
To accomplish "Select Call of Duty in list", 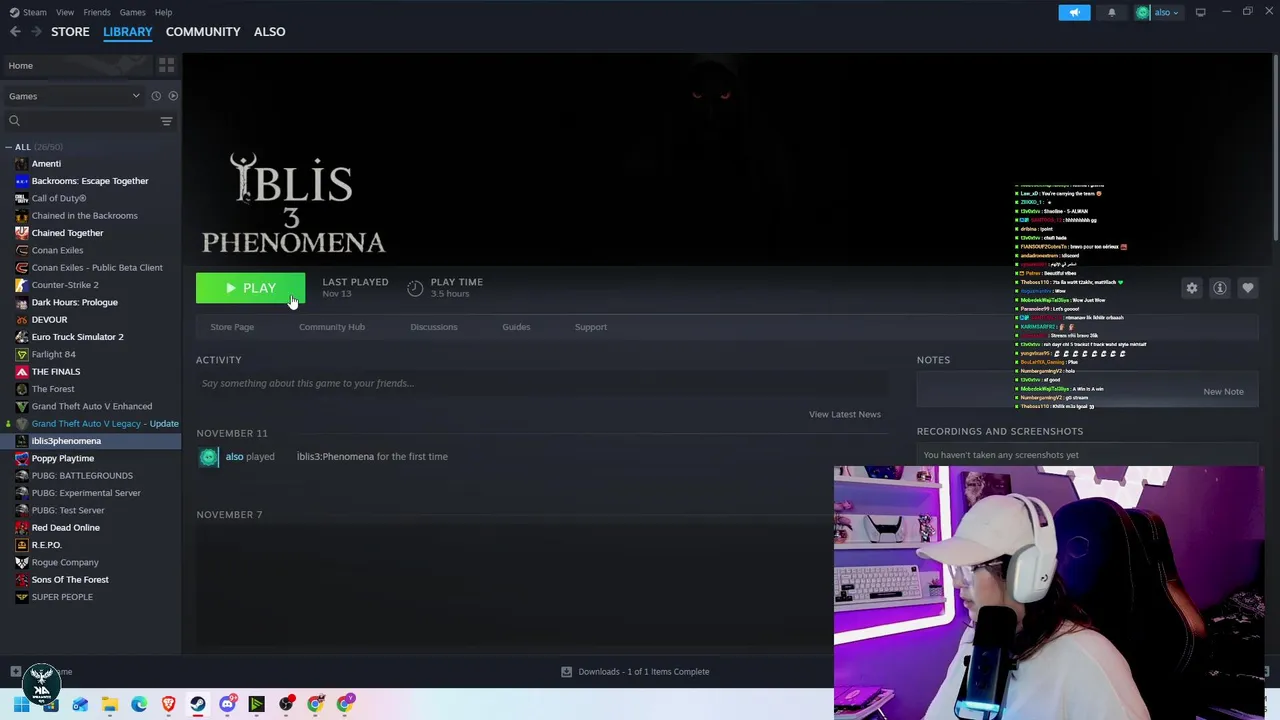I will click(59, 198).
